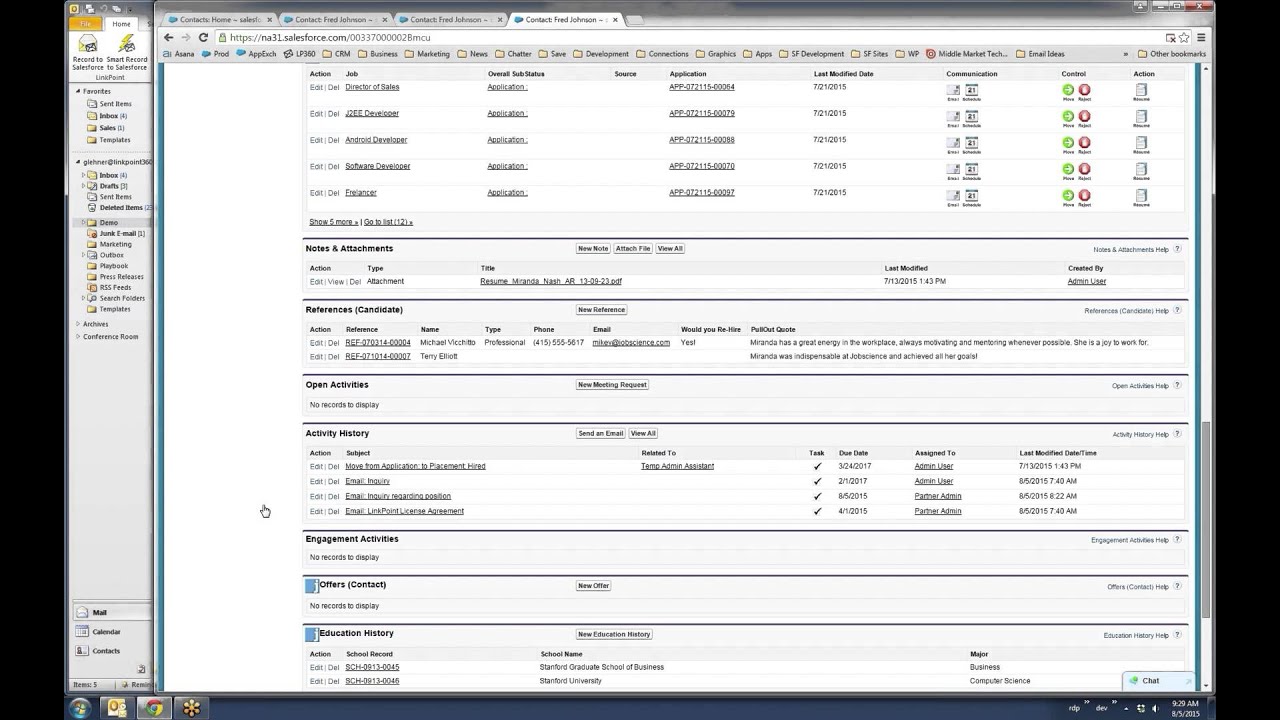Expand Demo folder in Outlook
The width and height of the screenshot is (1280, 720).
(85, 222)
